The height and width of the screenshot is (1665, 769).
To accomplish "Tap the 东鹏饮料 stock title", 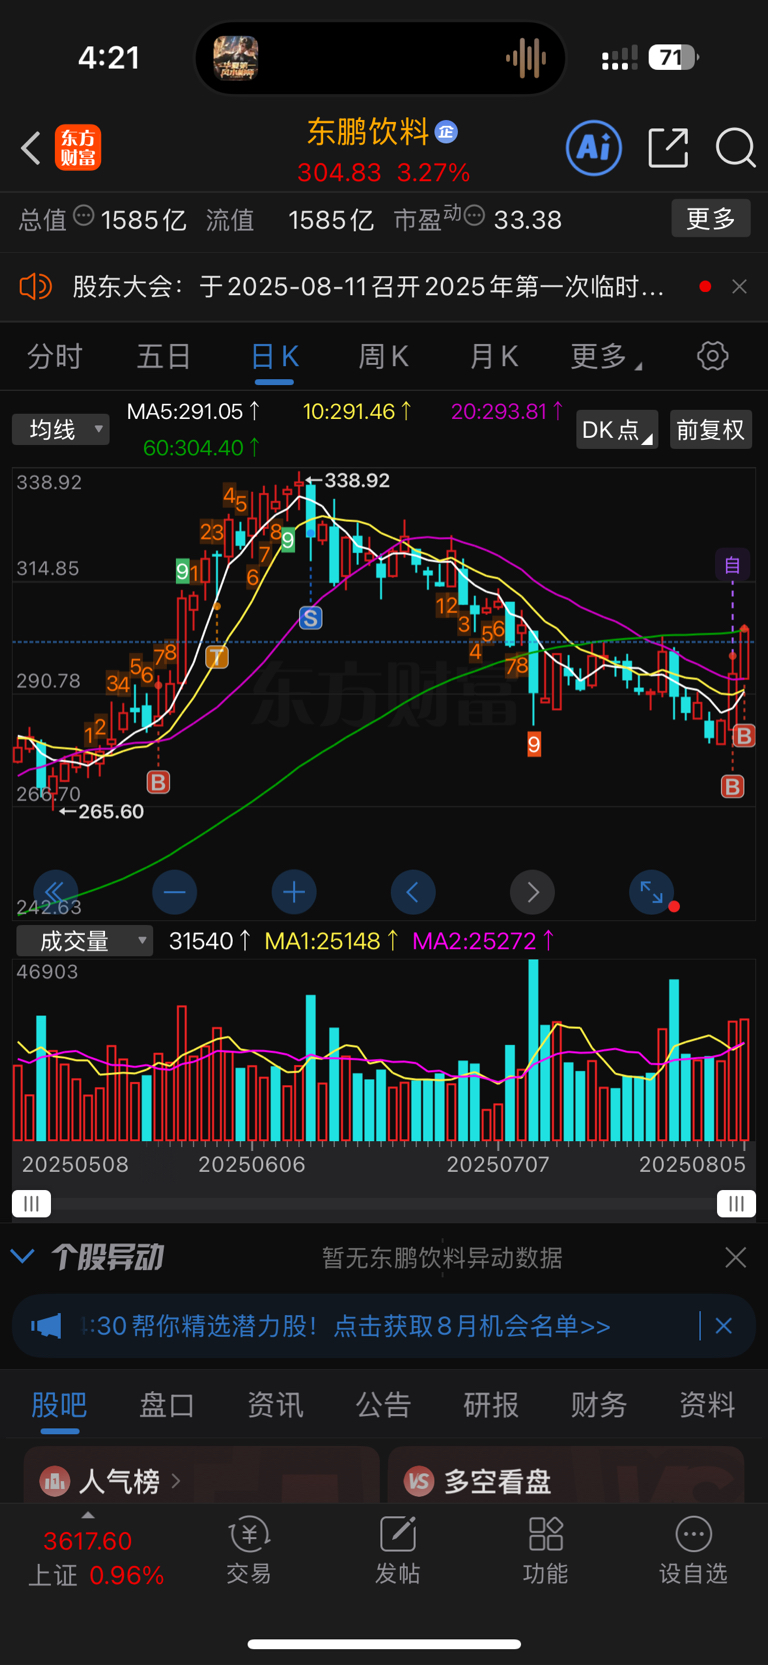I will (368, 131).
